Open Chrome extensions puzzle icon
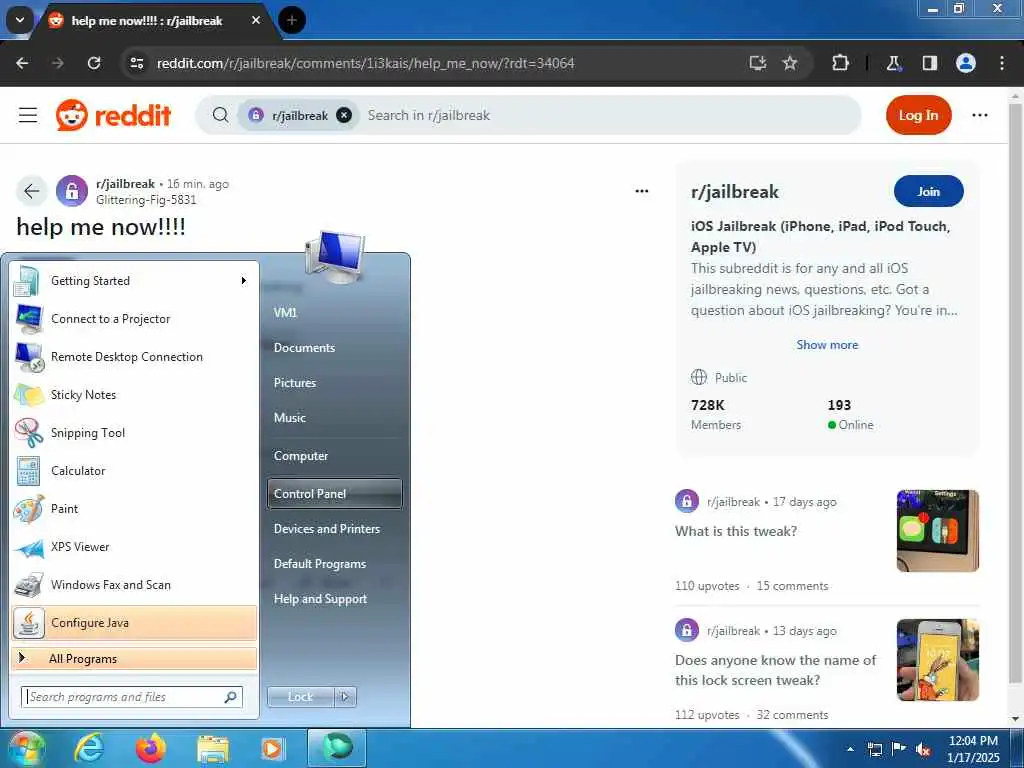The image size is (1024, 768). point(840,63)
